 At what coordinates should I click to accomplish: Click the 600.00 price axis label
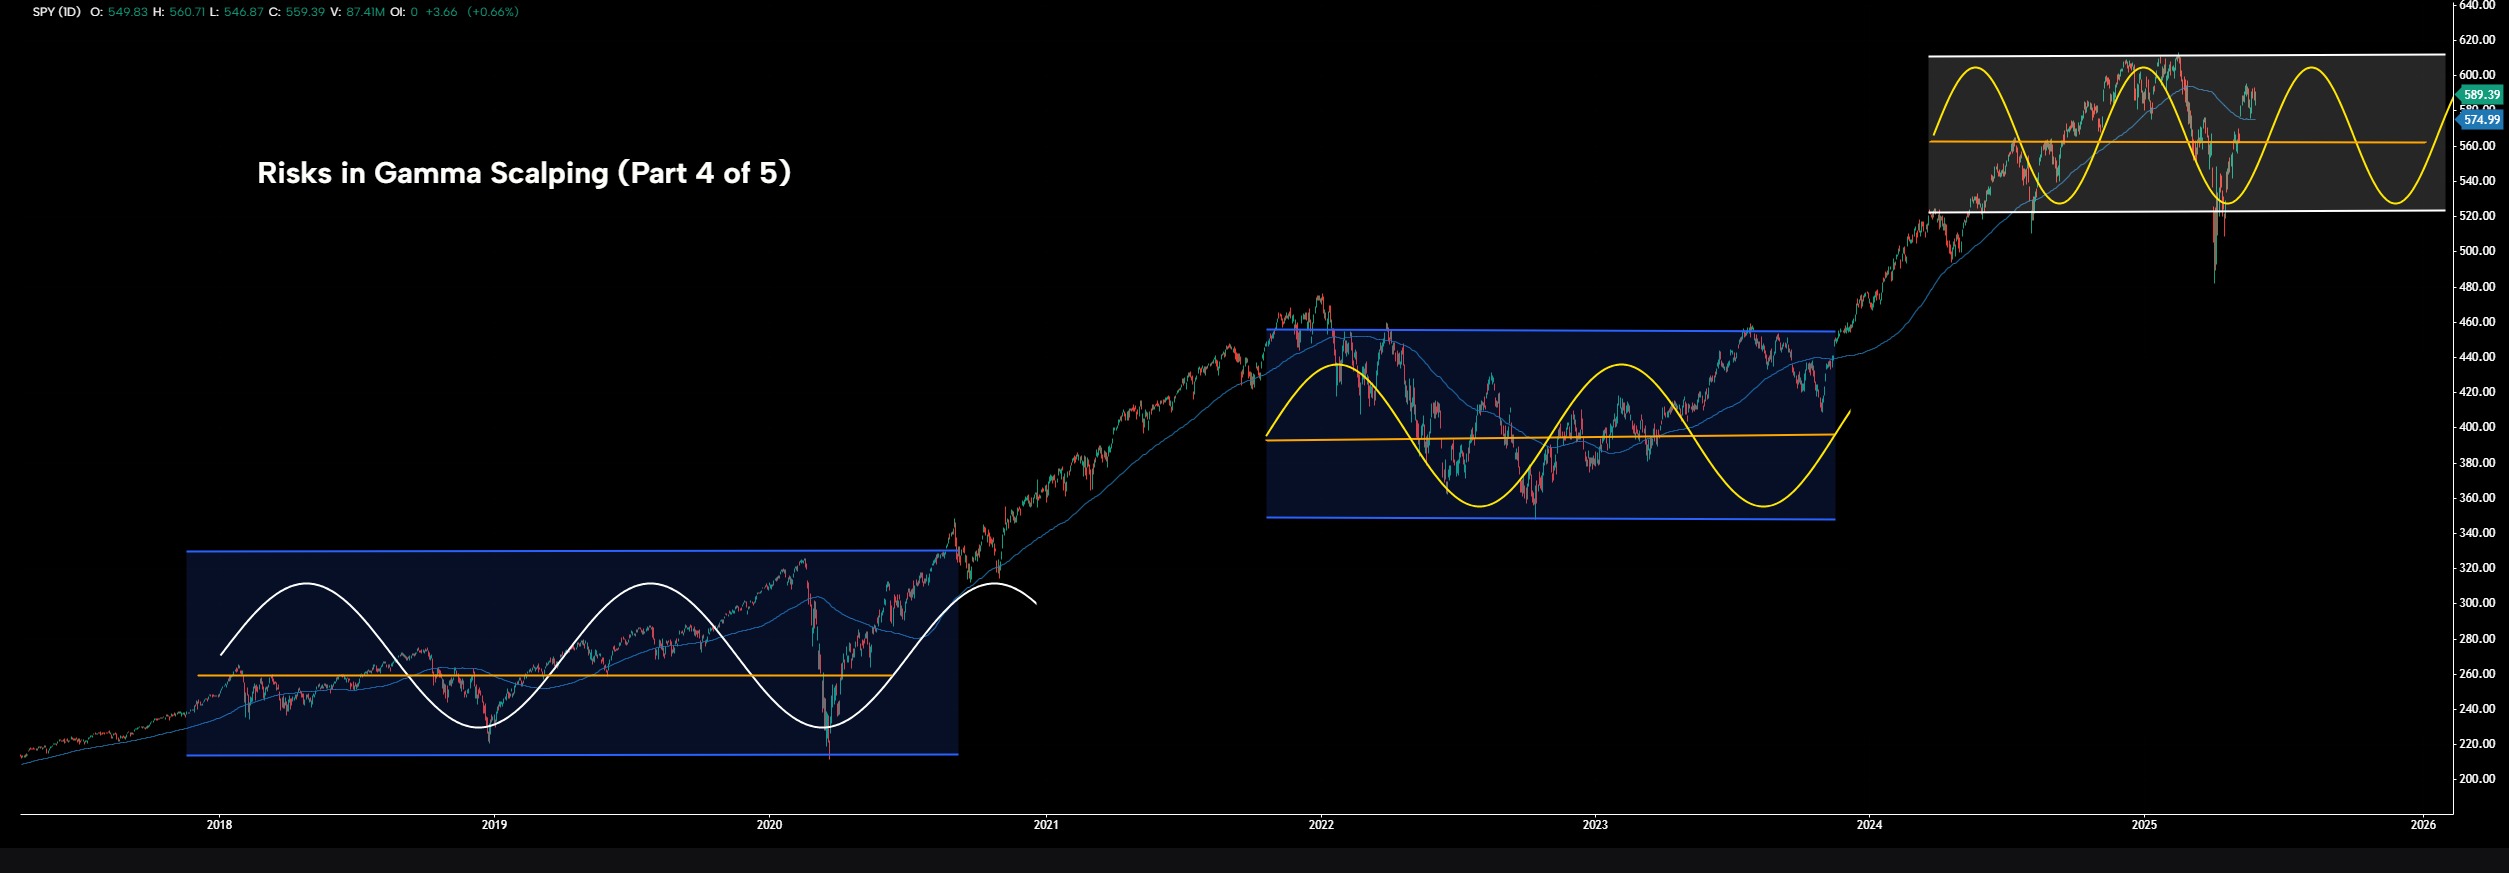[x=2477, y=75]
